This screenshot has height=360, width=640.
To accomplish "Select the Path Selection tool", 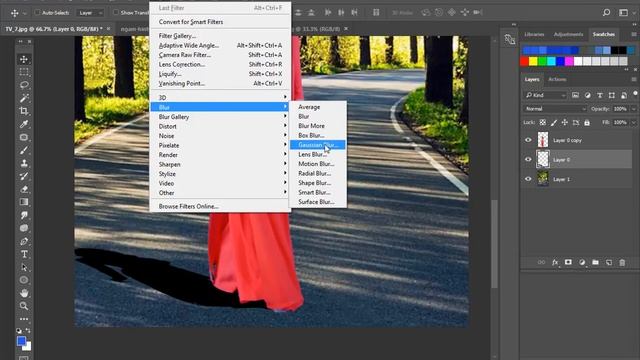I will (x=24, y=267).
